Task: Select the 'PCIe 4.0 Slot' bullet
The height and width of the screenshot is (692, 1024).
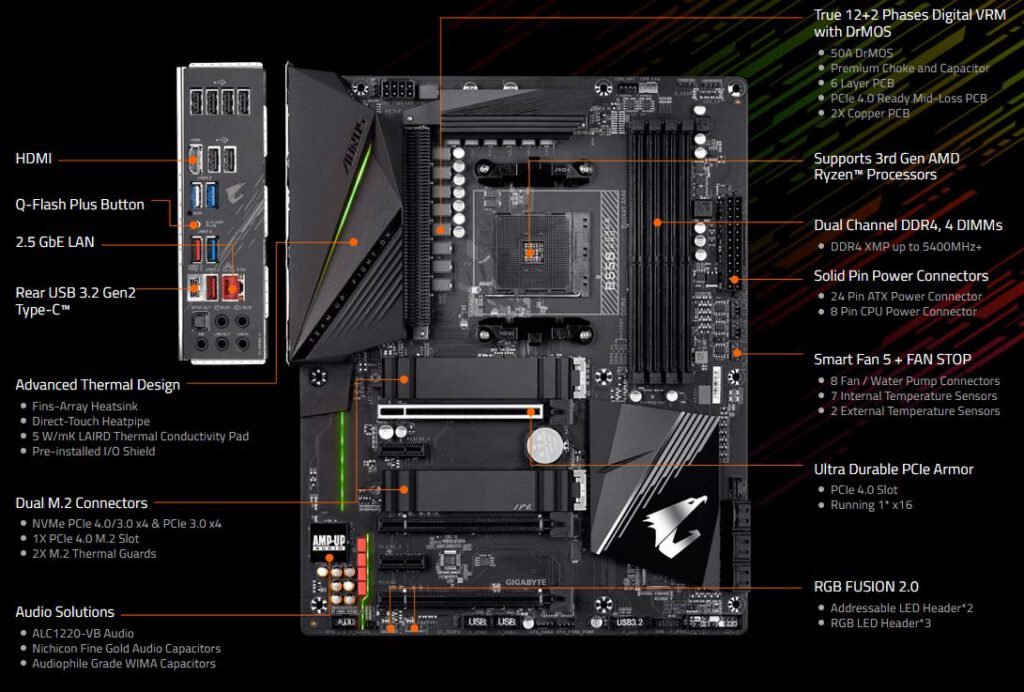Action: tap(864, 490)
